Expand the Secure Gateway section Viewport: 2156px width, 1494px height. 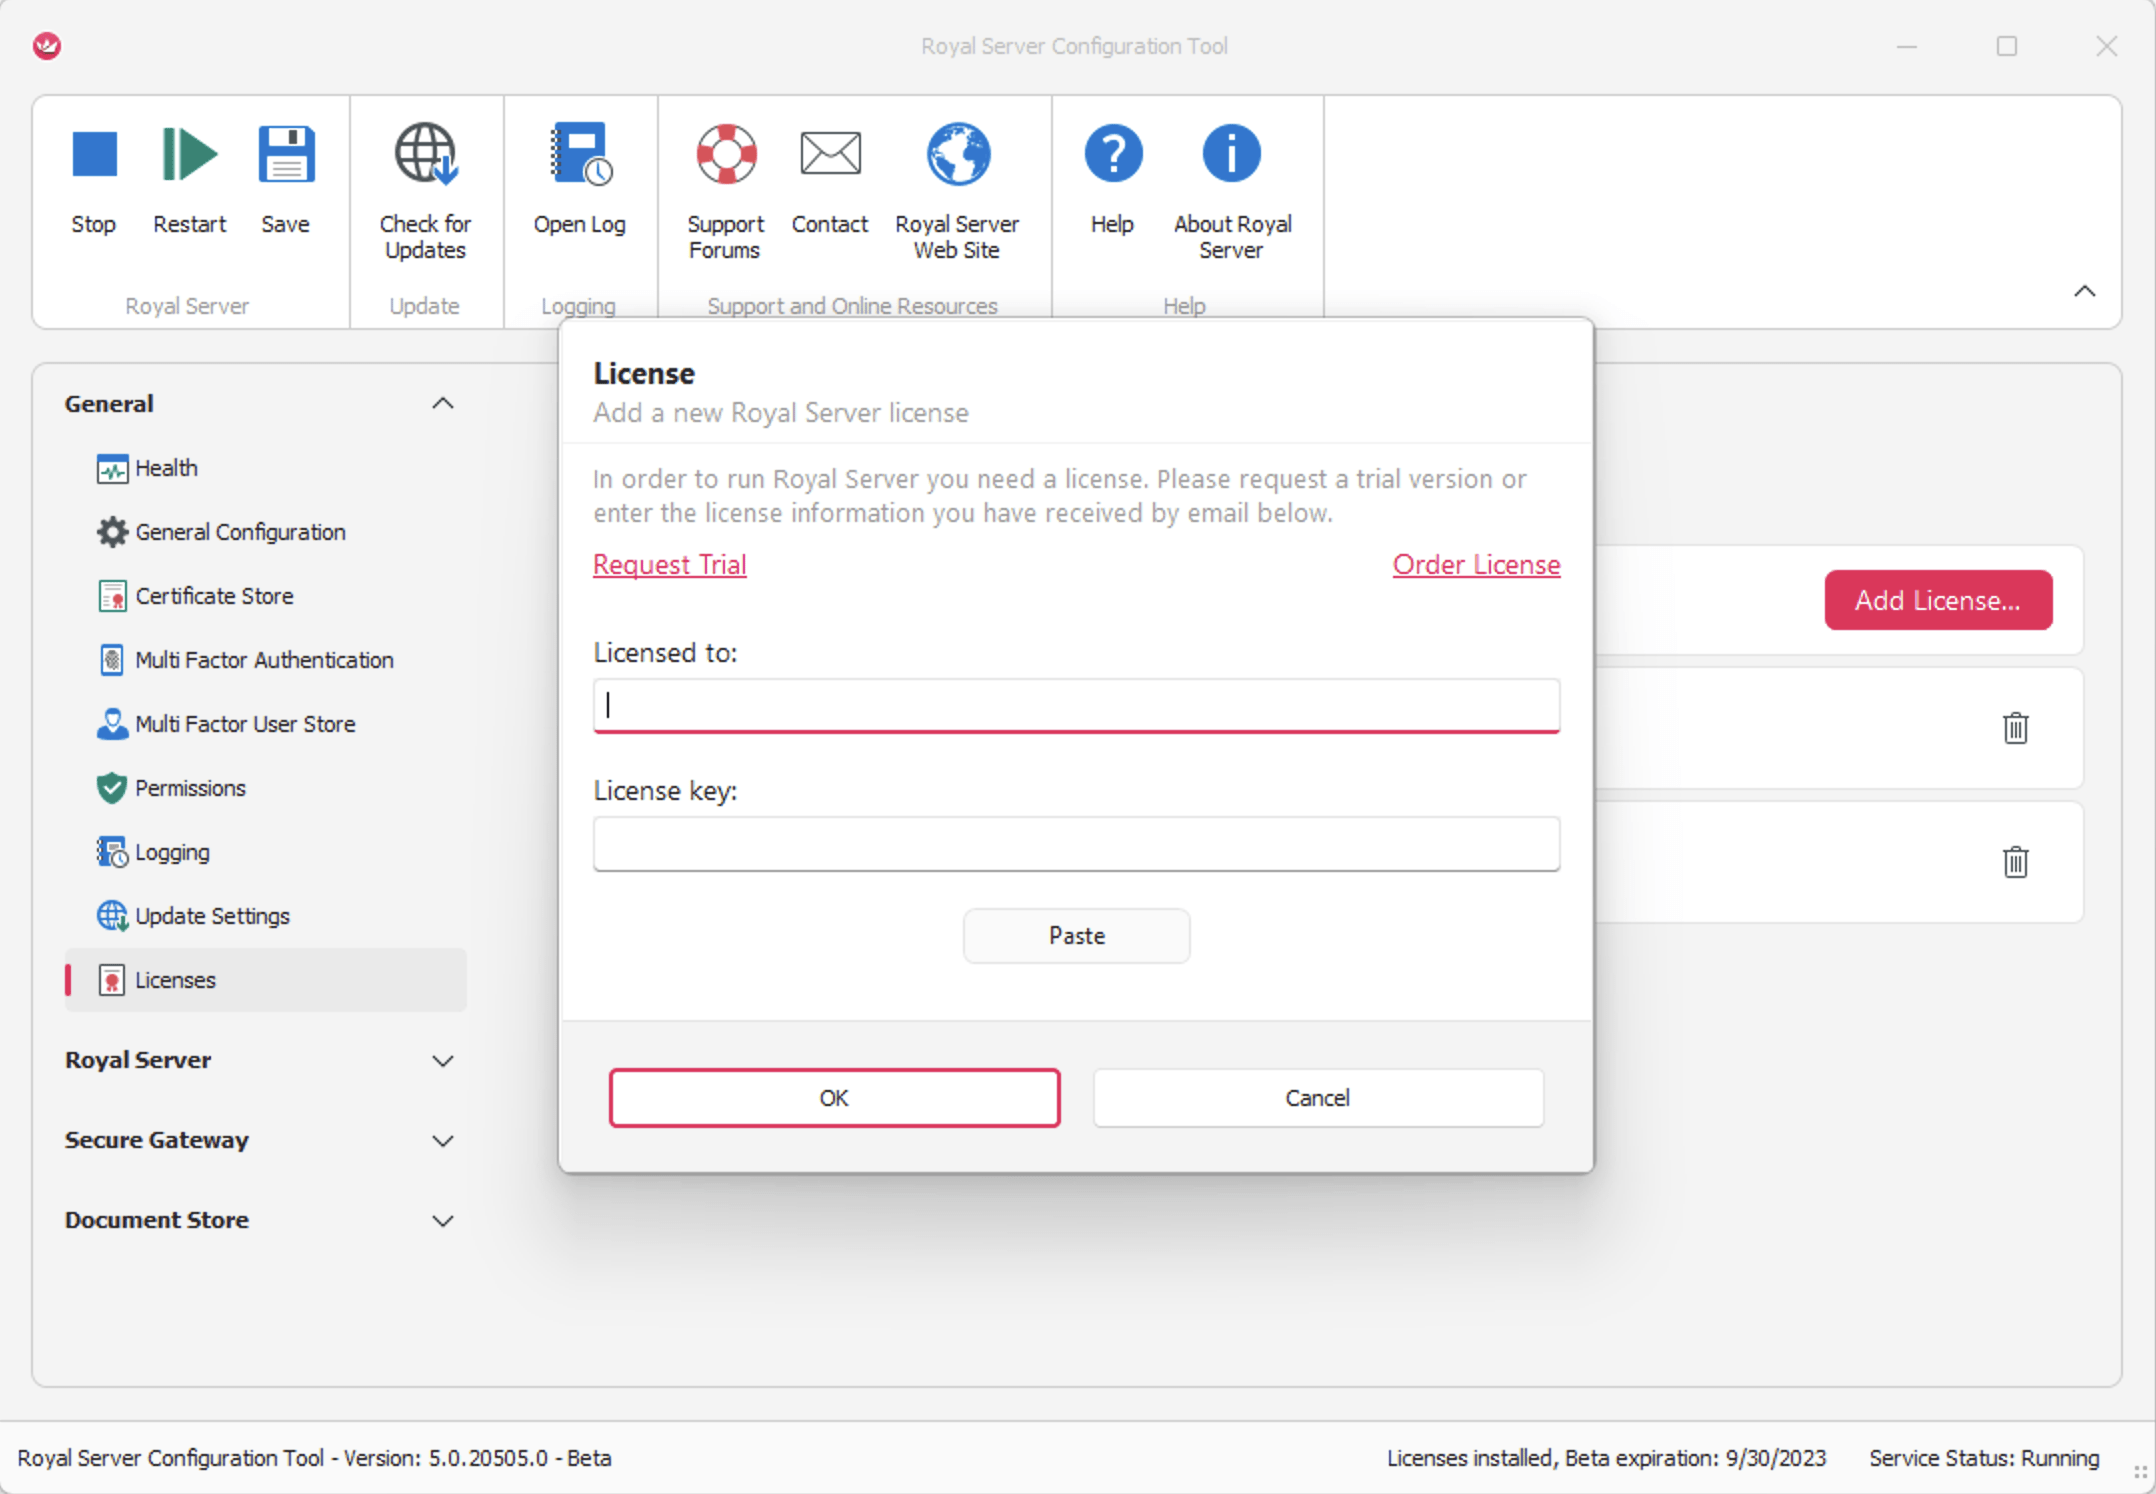[x=443, y=1140]
